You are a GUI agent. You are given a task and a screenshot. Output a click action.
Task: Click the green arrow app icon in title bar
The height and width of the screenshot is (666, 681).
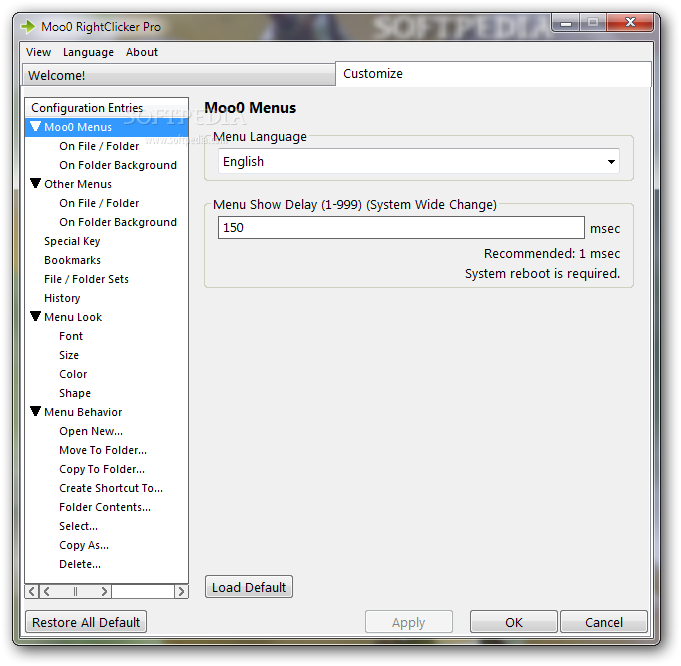28,27
